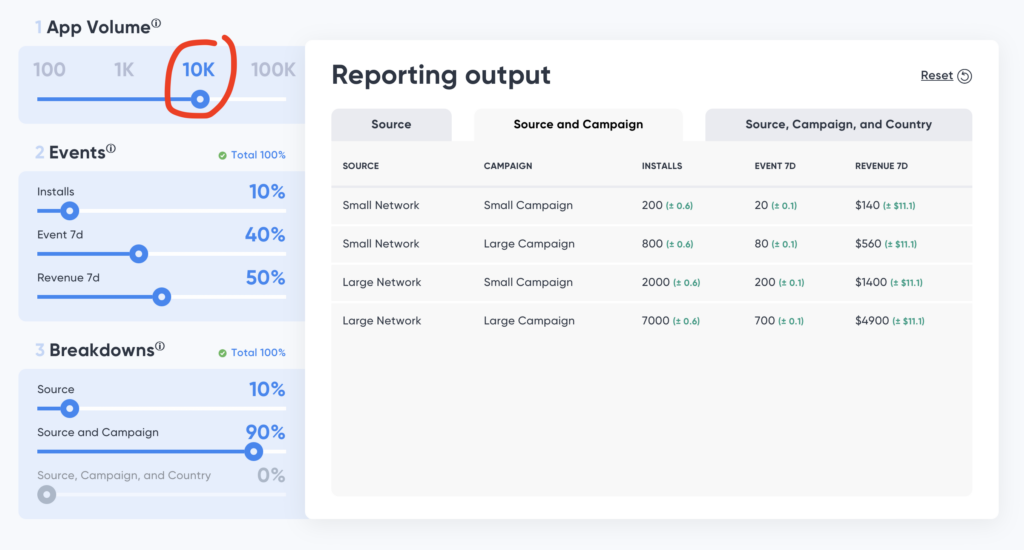The height and width of the screenshot is (550, 1024).
Task: Click the Revenue 7d slider handle
Action: (x=161, y=297)
